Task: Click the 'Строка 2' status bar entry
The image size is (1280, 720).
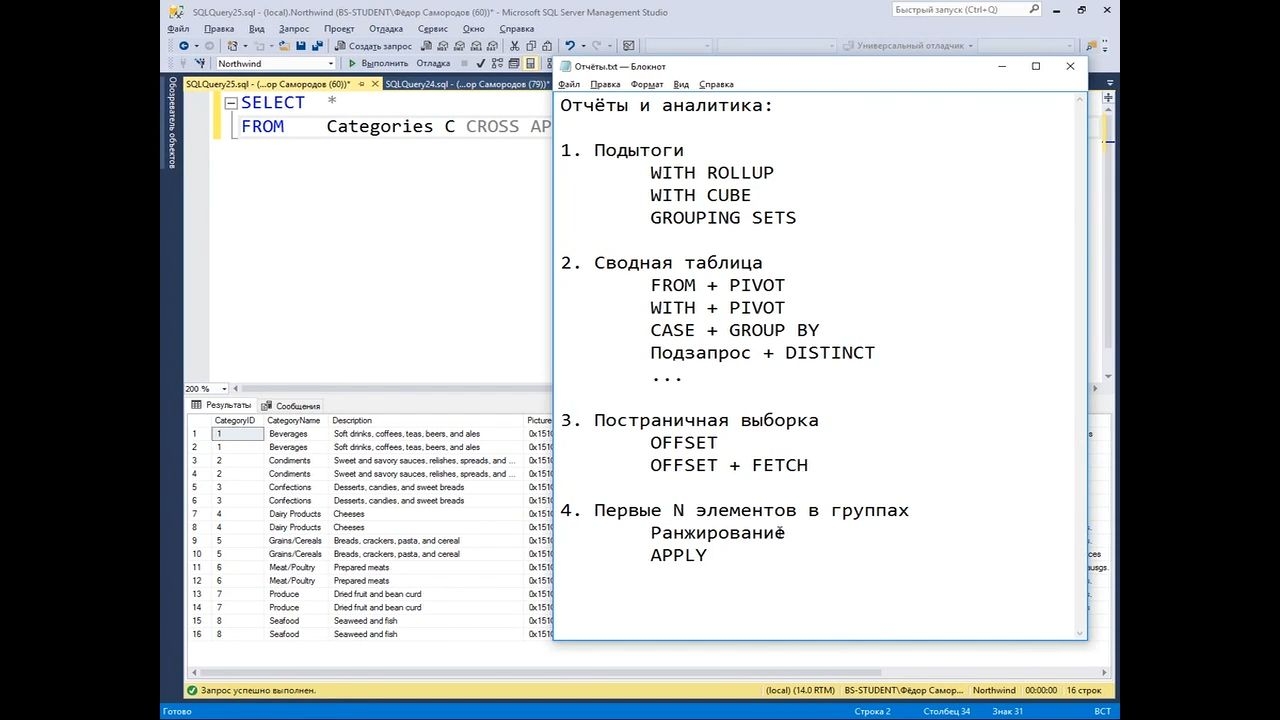Action: click(872, 711)
